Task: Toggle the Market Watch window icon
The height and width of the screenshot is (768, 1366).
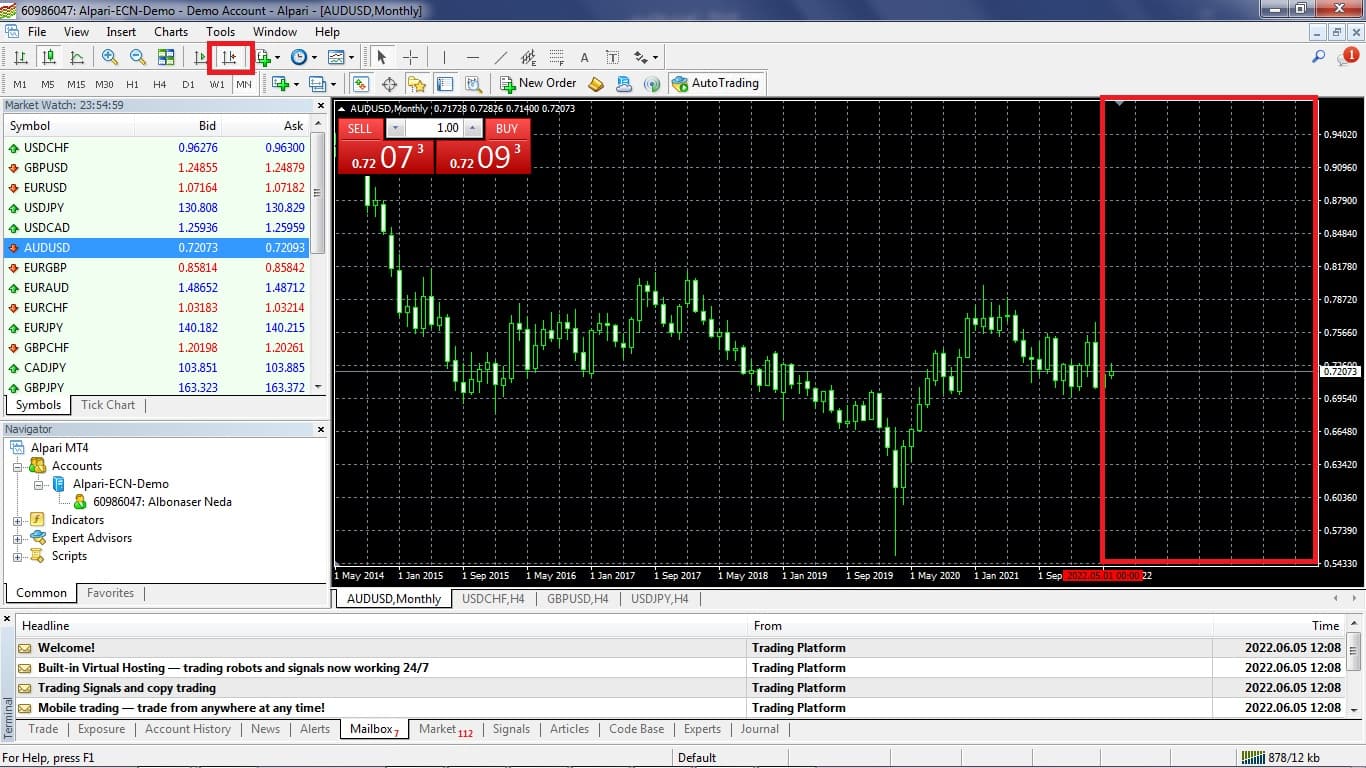Action: [361, 84]
